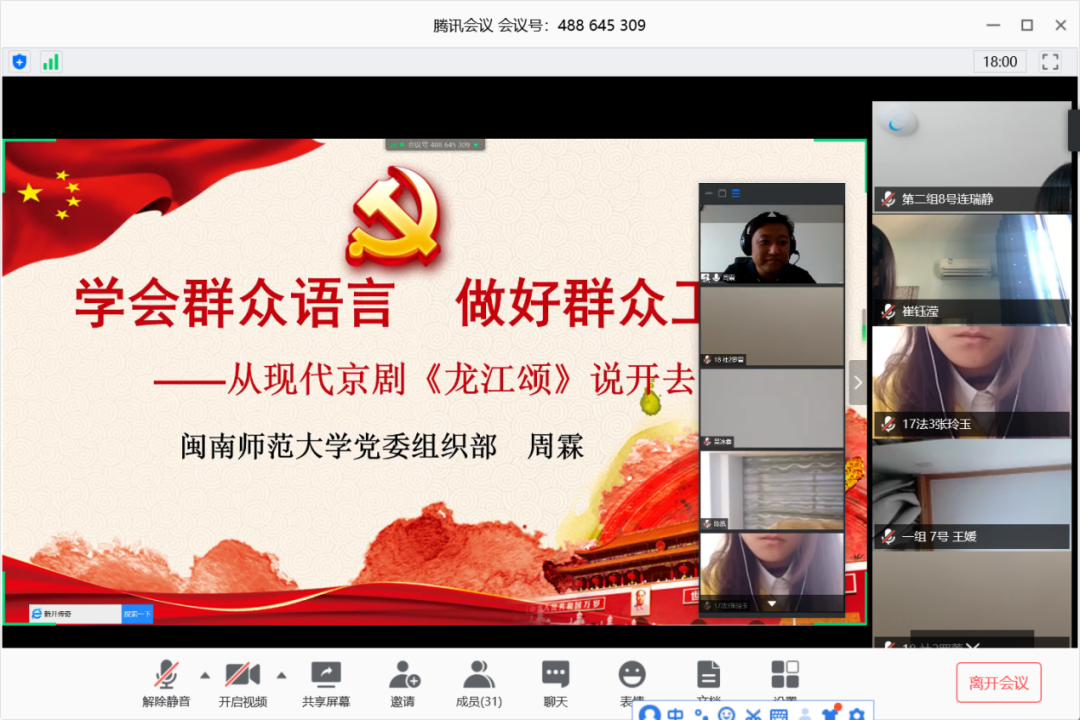Click the blue security shield icon
The height and width of the screenshot is (720, 1080).
coord(20,62)
